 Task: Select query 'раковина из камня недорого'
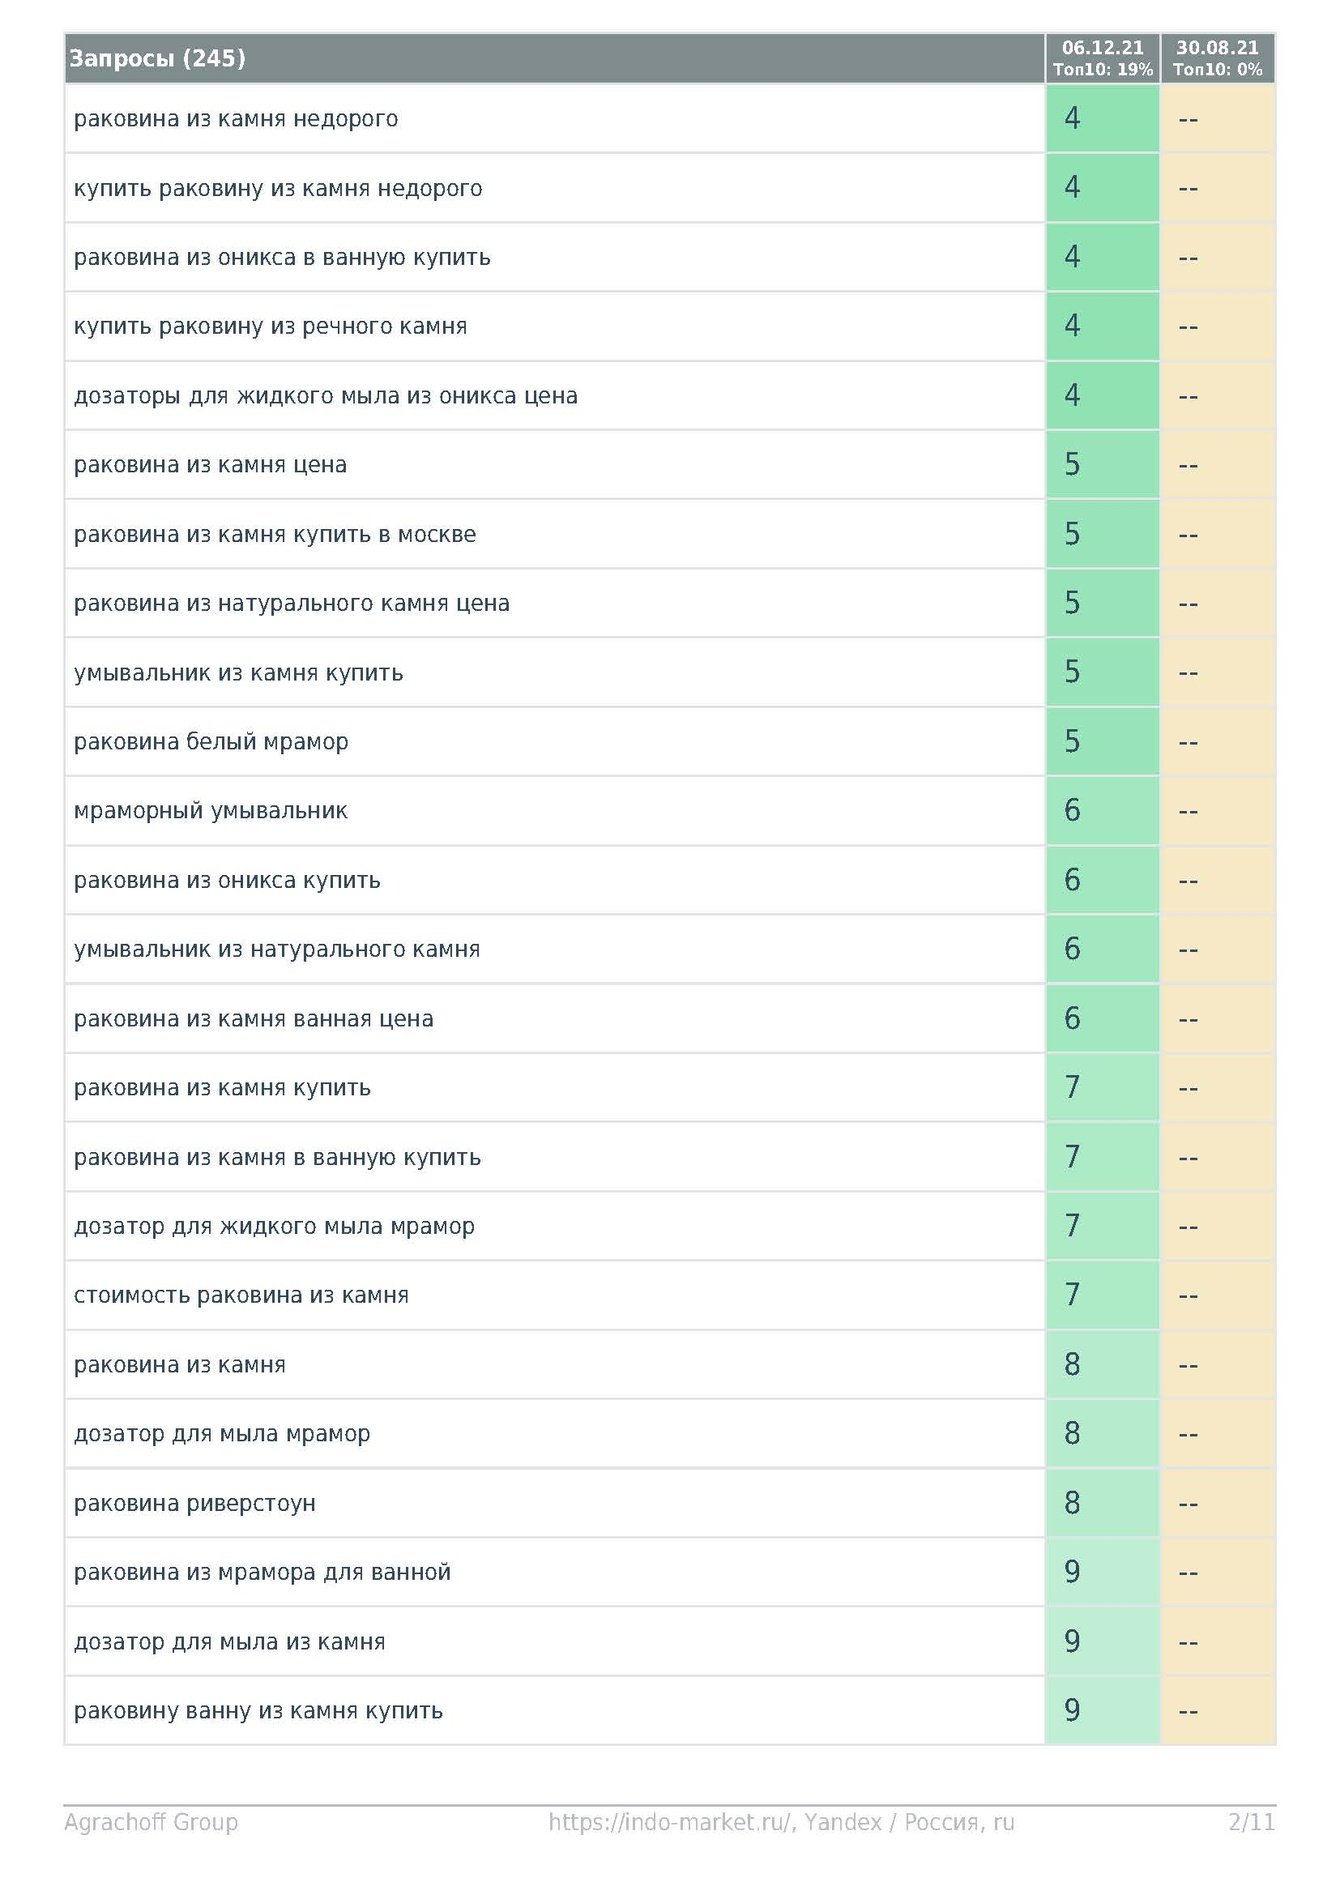pyautogui.click(x=236, y=119)
